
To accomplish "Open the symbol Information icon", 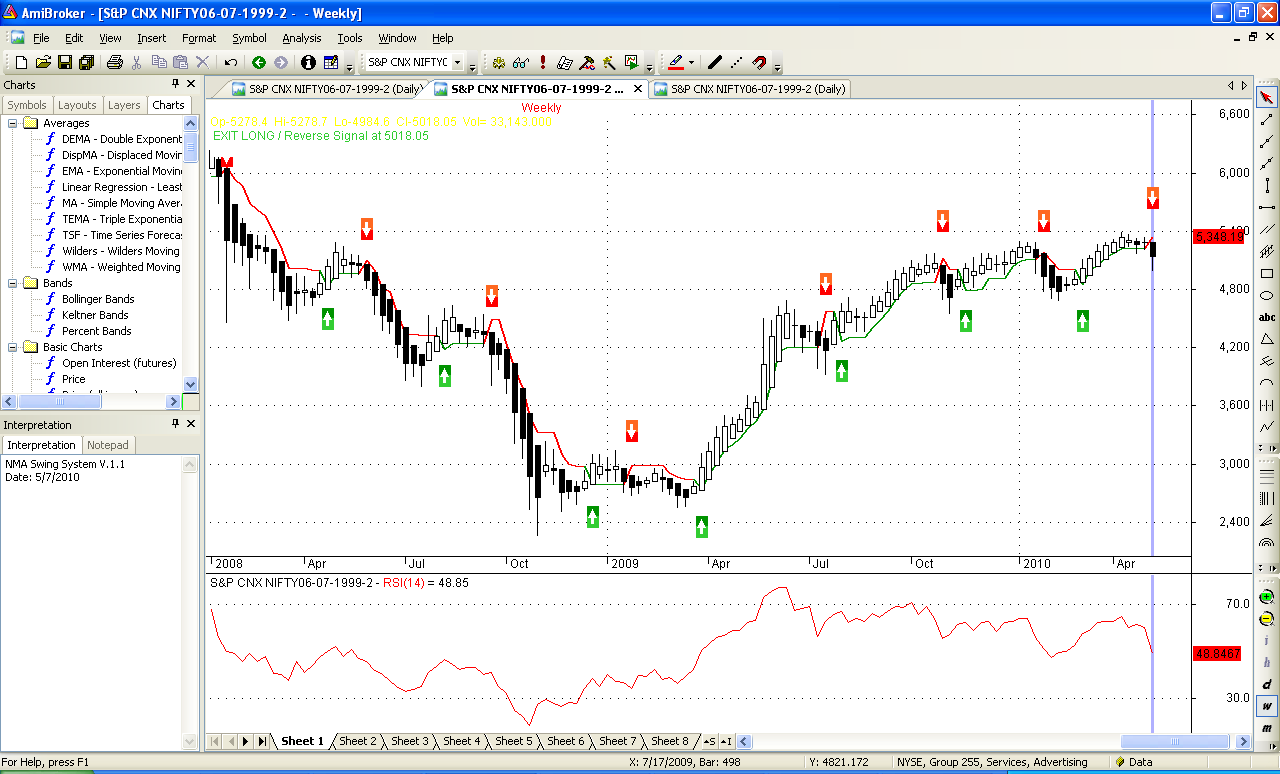I will (308, 62).
